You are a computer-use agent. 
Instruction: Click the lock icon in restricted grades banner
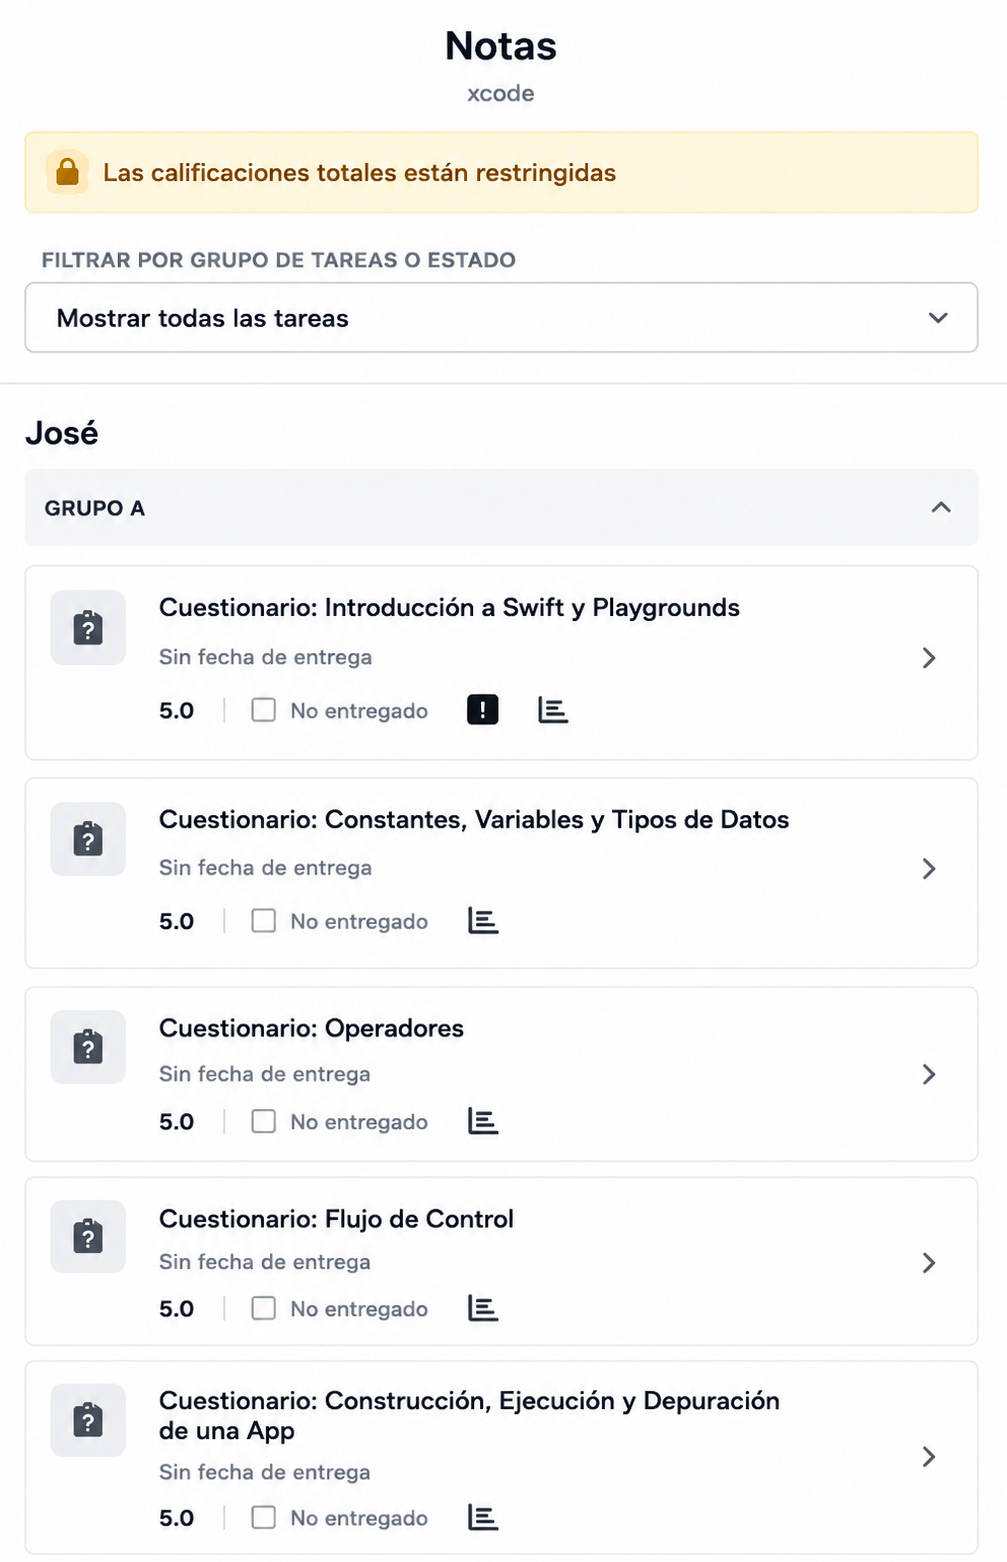(x=67, y=172)
